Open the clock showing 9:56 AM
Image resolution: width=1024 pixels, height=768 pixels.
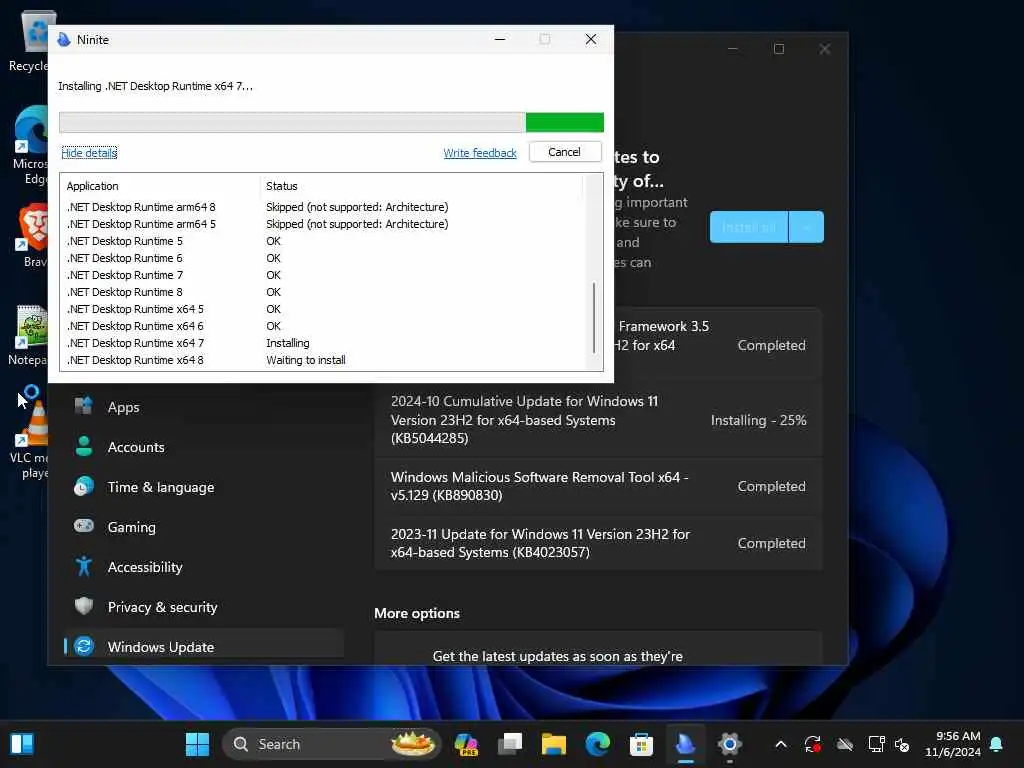tap(953, 744)
